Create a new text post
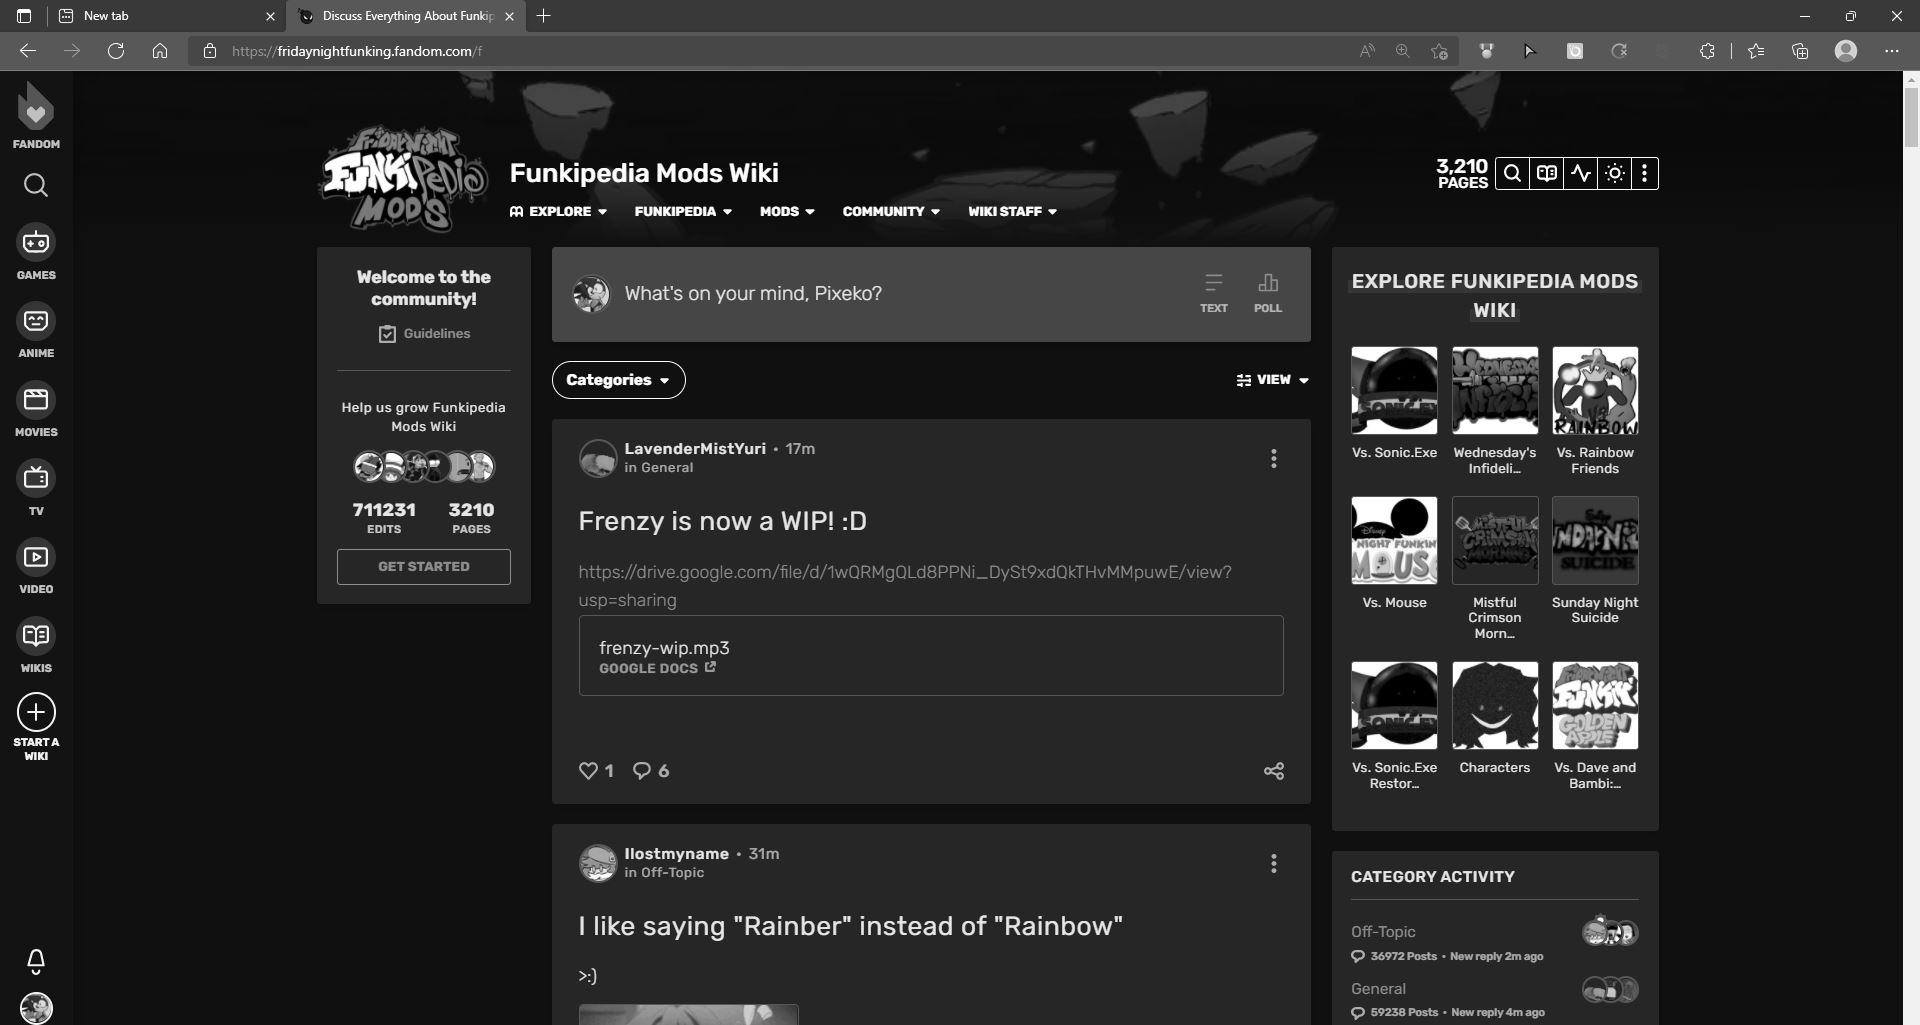 [x=1213, y=293]
